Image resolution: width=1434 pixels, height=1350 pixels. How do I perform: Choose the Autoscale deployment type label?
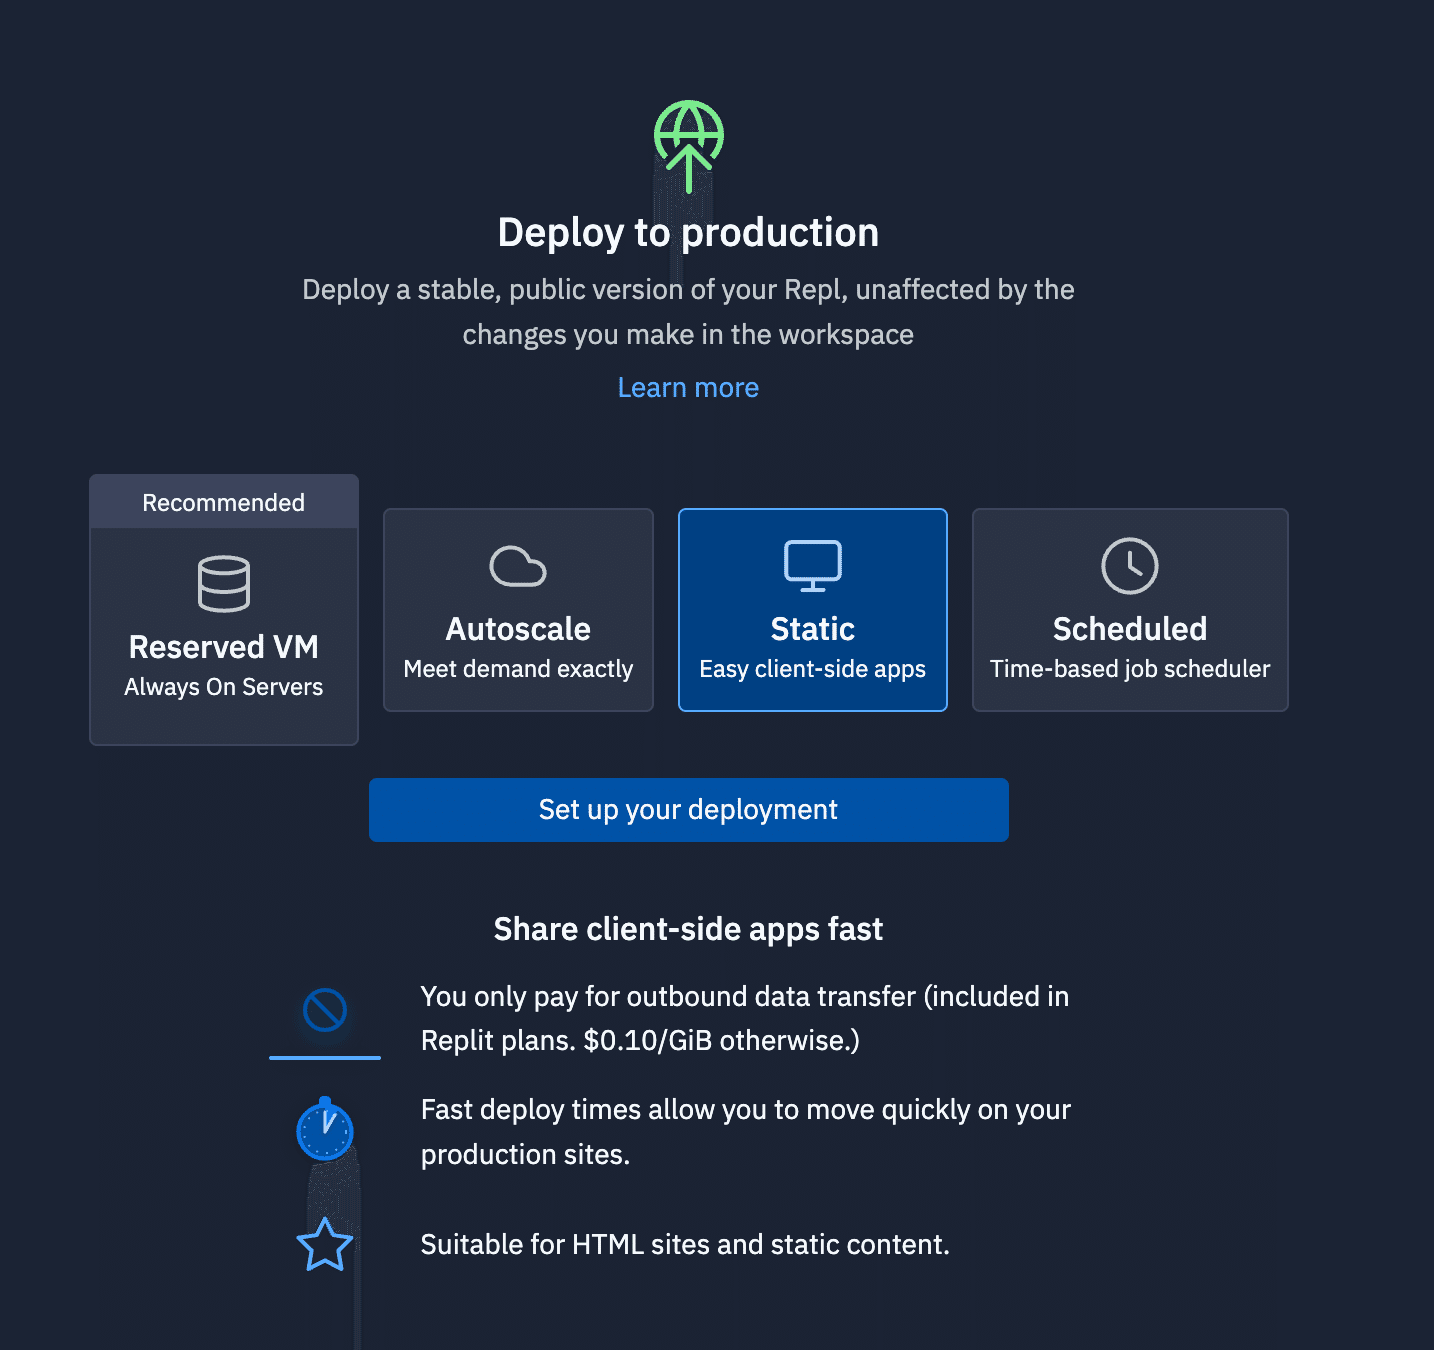pyautogui.click(x=518, y=629)
